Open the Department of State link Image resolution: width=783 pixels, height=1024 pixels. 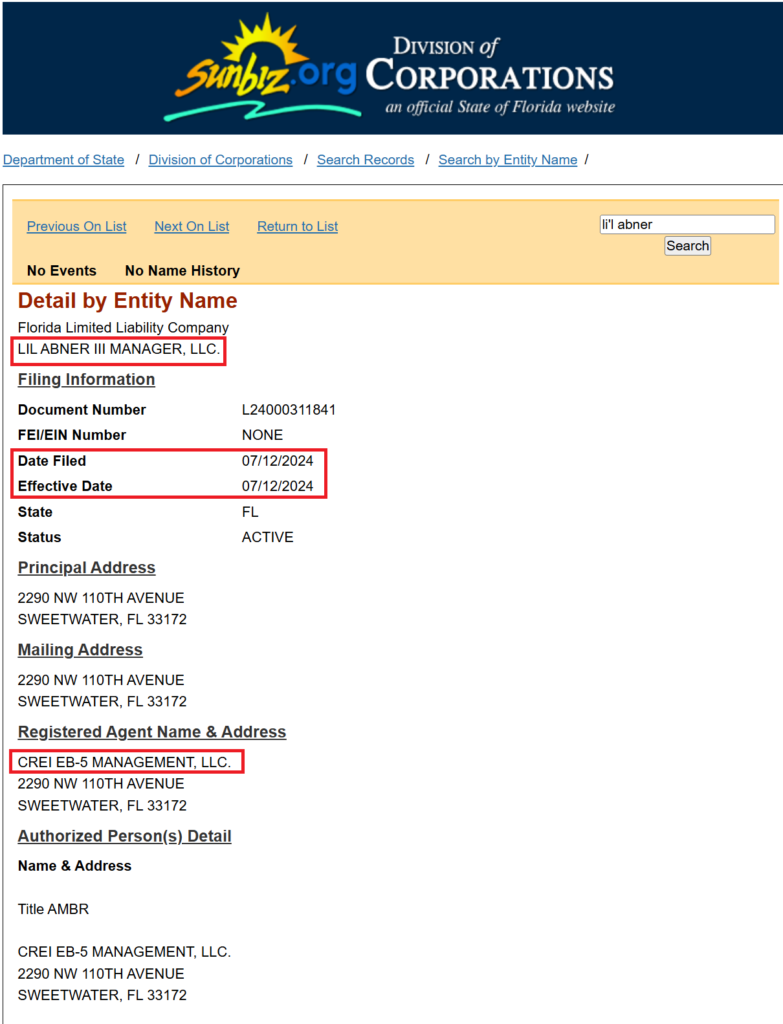63,160
